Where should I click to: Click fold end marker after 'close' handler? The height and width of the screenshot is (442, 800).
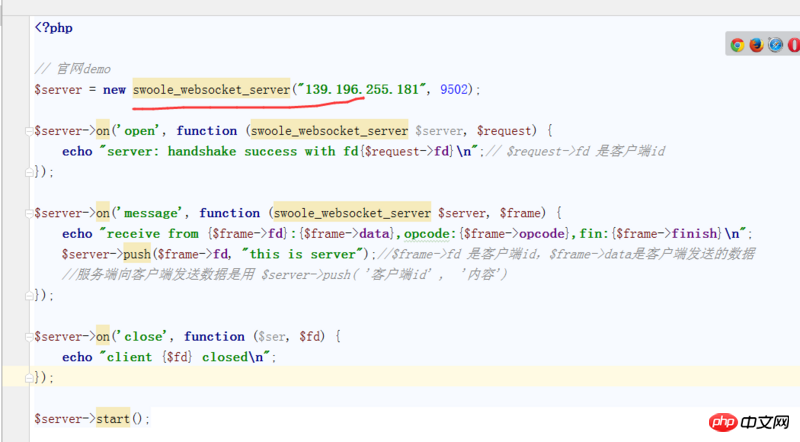click(x=29, y=378)
